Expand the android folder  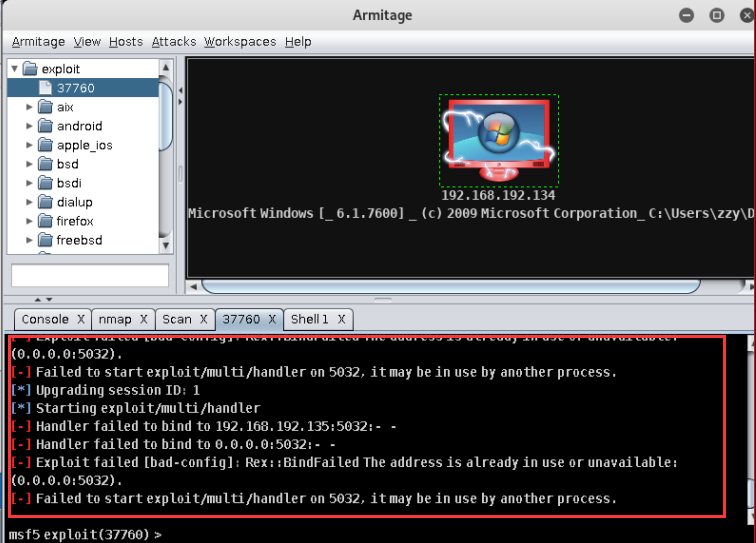pyautogui.click(x=29, y=126)
